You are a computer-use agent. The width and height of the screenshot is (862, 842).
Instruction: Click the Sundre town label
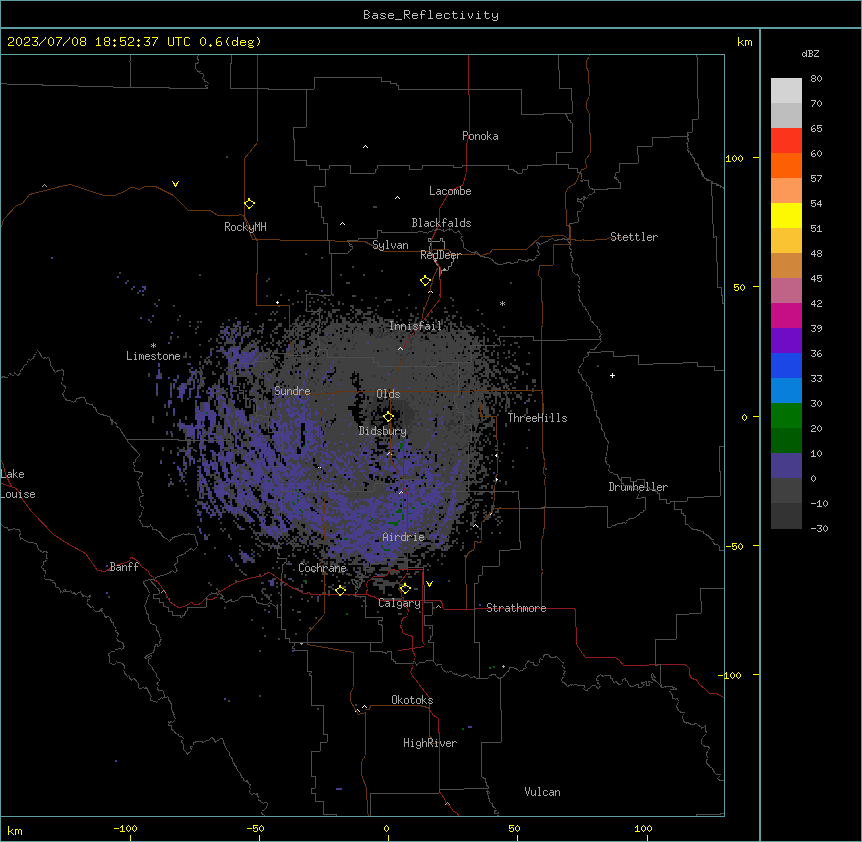pyautogui.click(x=292, y=391)
